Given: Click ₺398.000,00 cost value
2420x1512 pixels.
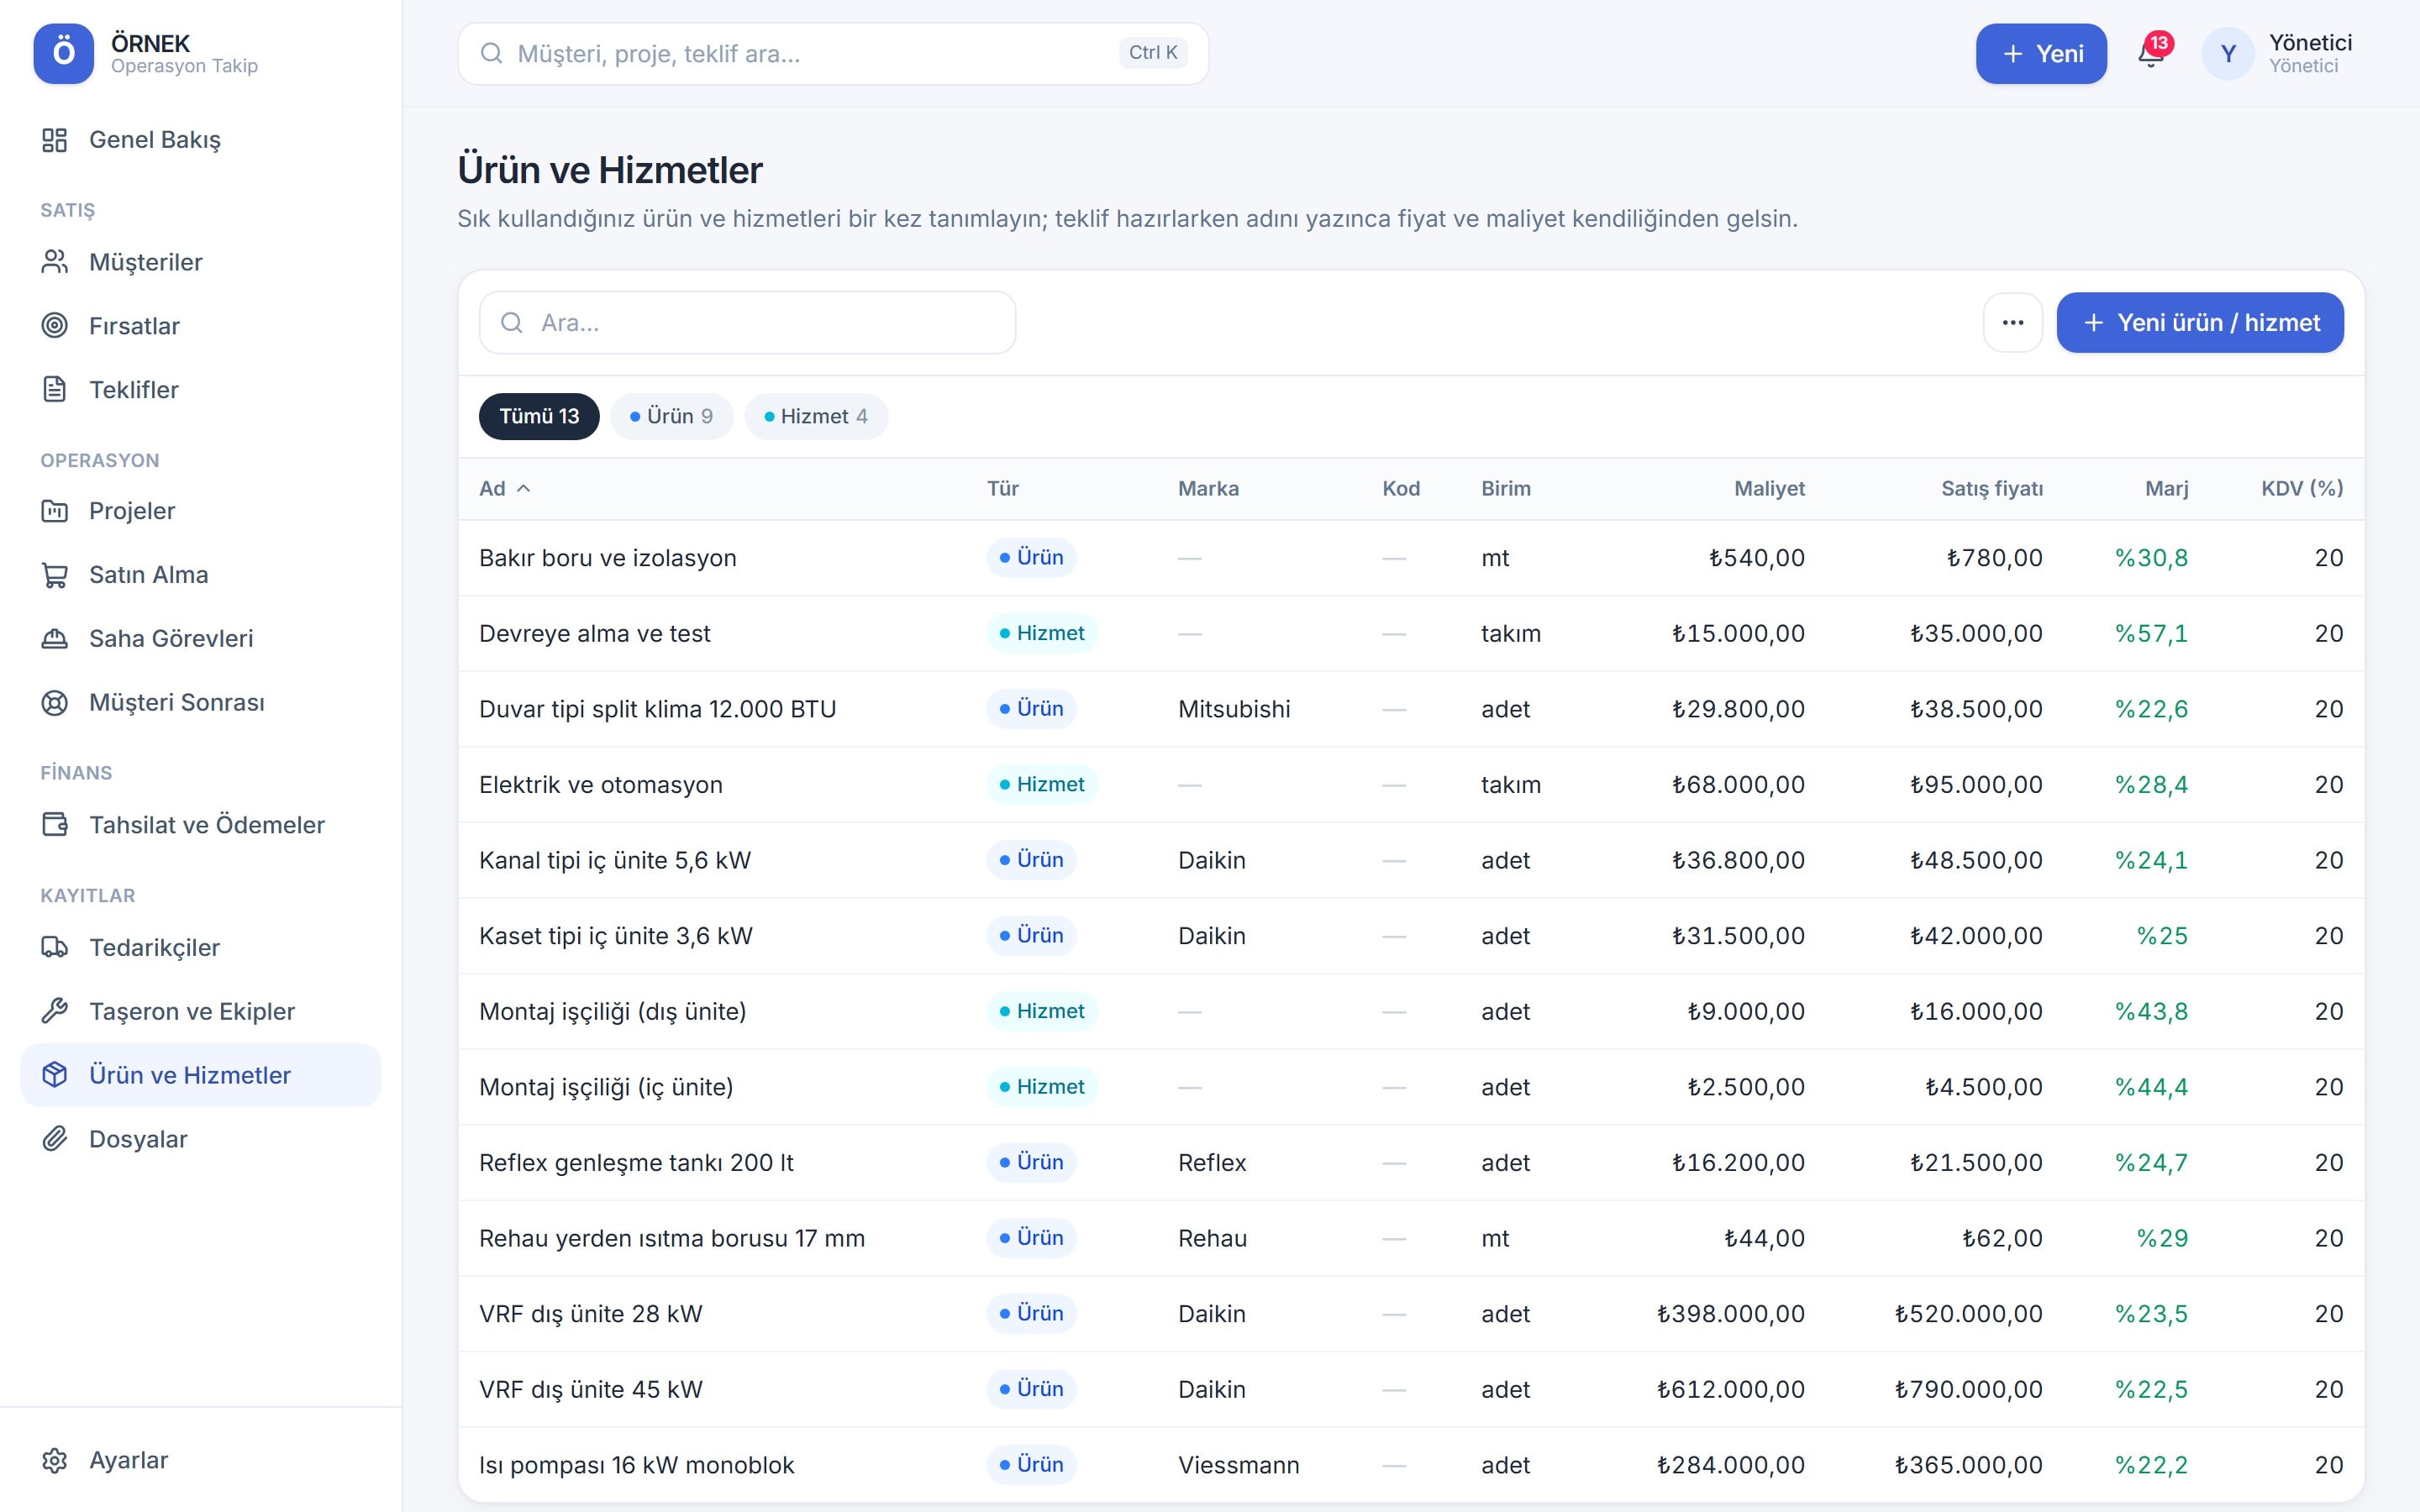Looking at the screenshot, I should (x=1730, y=1314).
